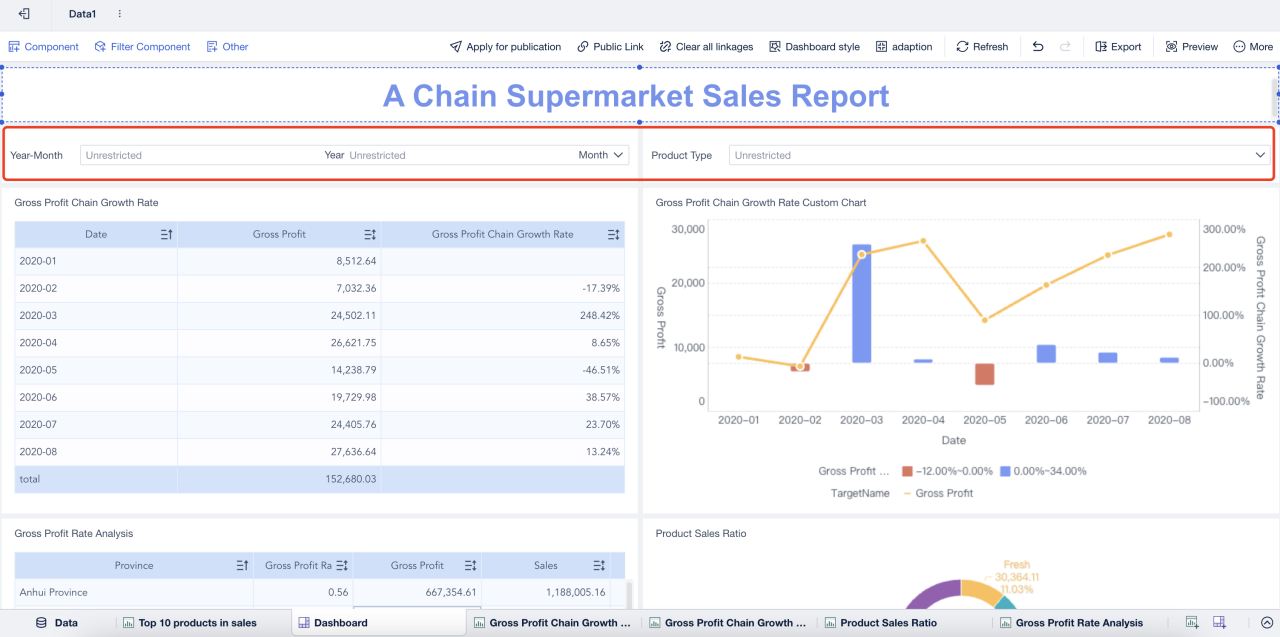Select the 27,636.64 gross profit cell
Screen dimensions: 1280x637
(x=279, y=452)
